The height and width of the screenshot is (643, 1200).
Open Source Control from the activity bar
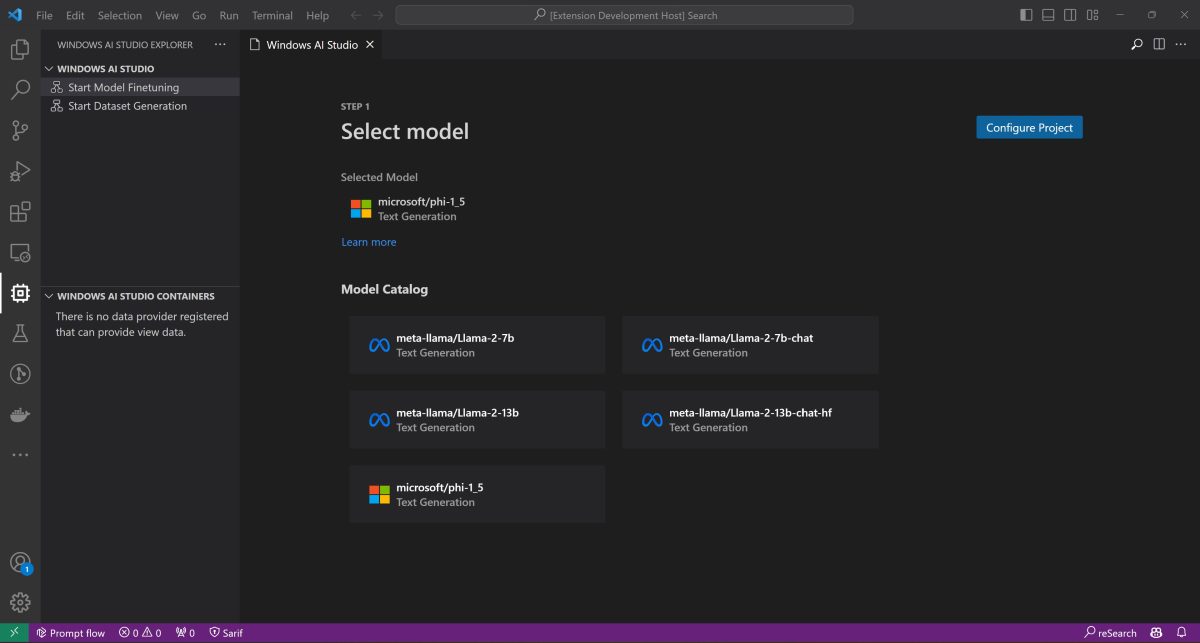pyautogui.click(x=20, y=130)
